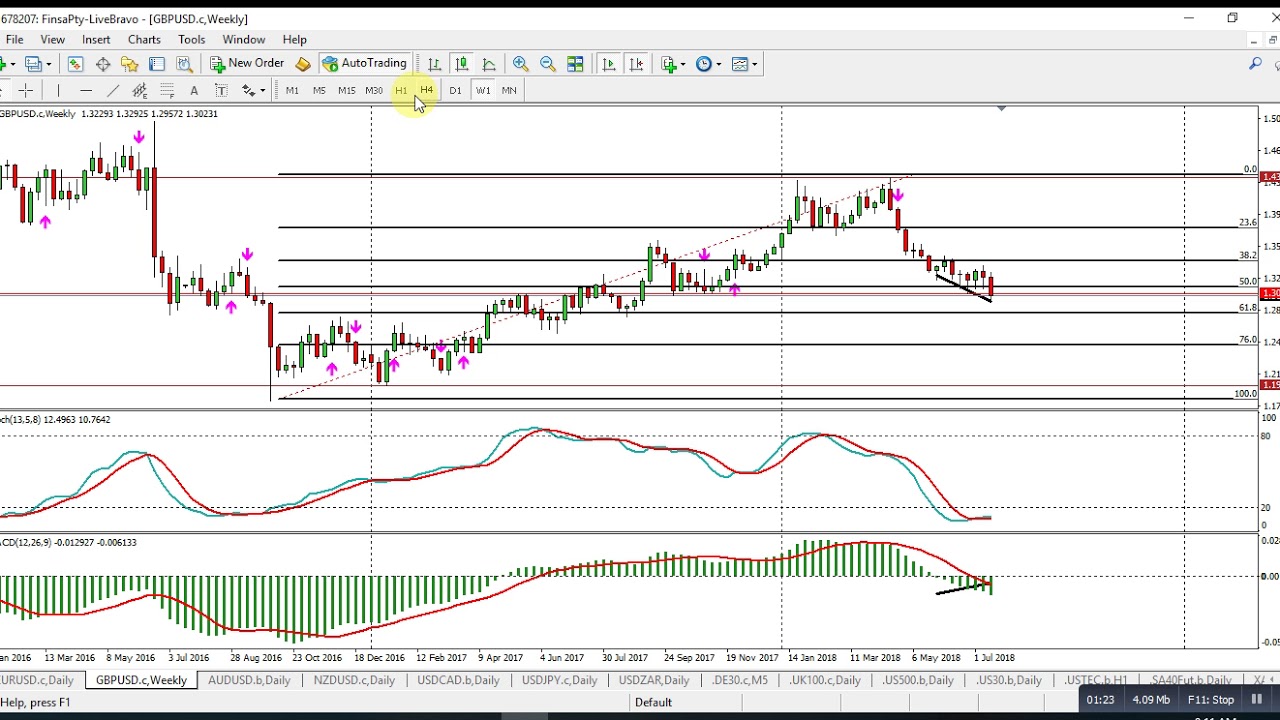
Task: Select the Crosshair tool
Action: (x=25, y=91)
